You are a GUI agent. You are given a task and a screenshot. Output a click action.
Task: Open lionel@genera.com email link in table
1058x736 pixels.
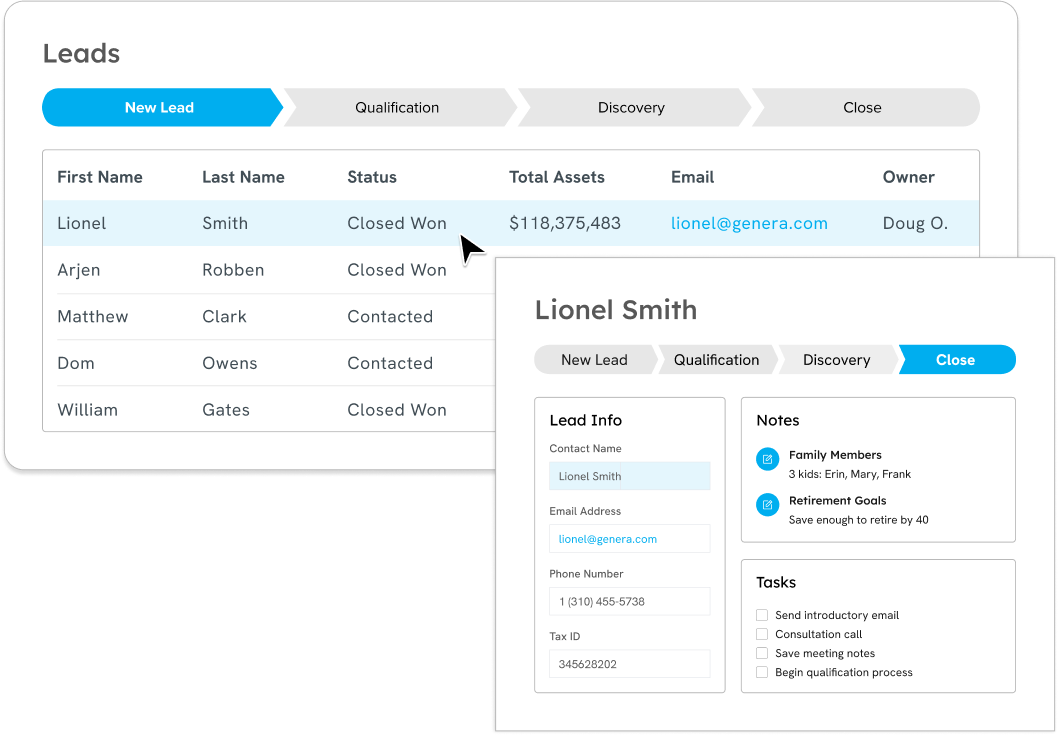[749, 223]
